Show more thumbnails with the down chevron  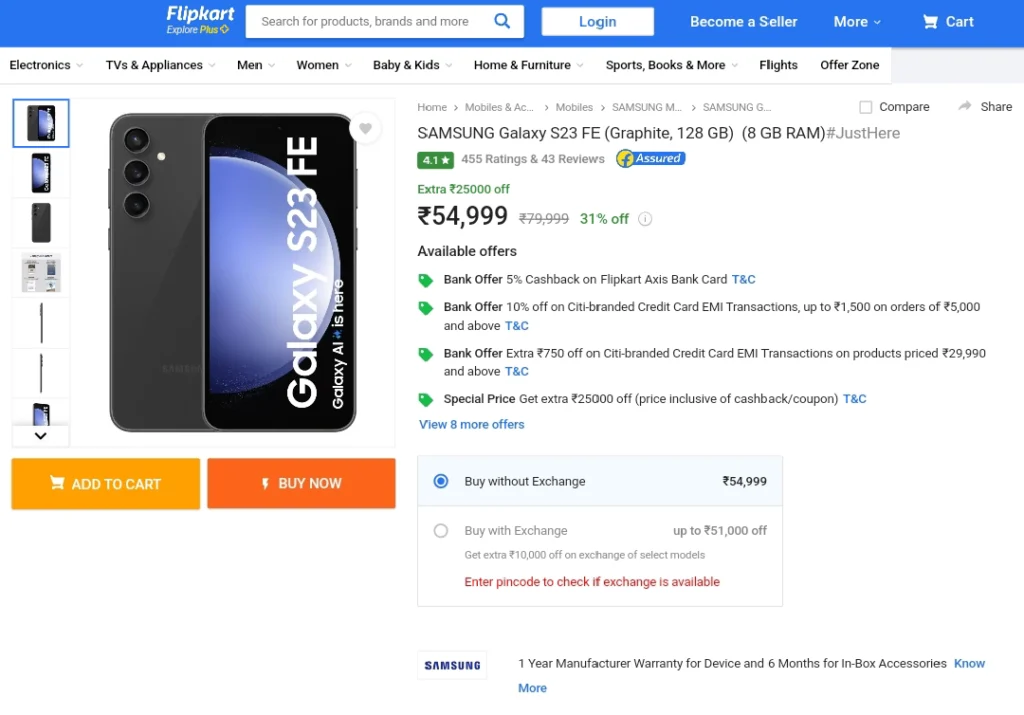point(40,436)
